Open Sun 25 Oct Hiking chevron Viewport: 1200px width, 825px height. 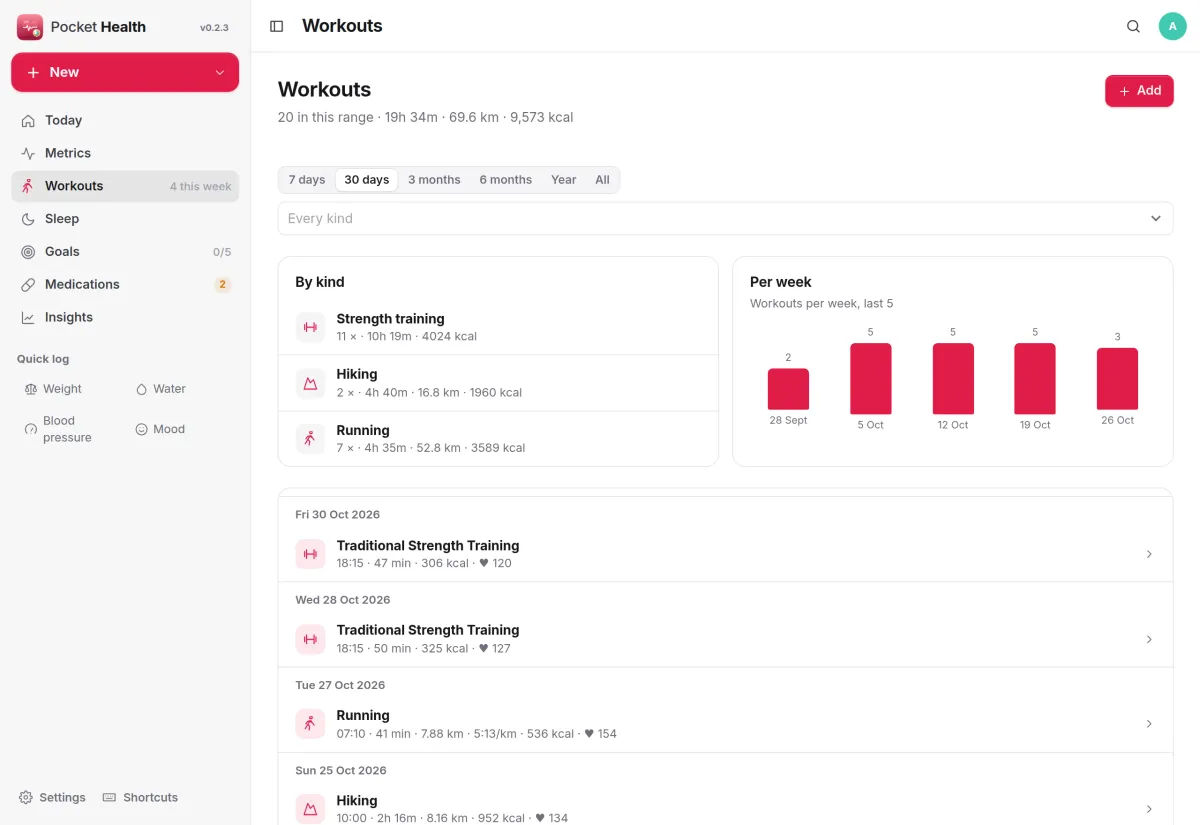pyautogui.click(x=1149, y=809)
